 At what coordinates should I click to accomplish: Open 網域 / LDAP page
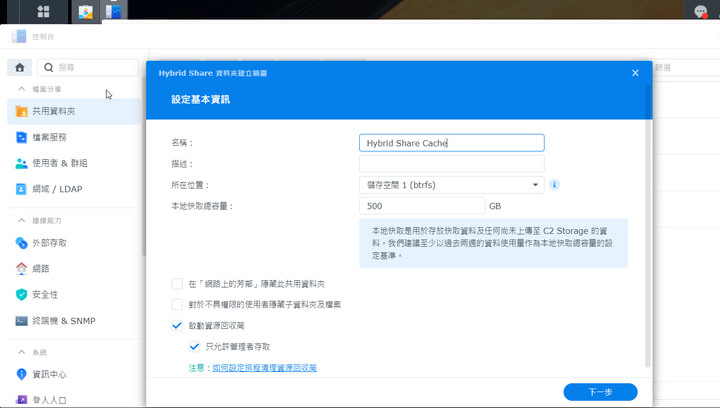74,189
